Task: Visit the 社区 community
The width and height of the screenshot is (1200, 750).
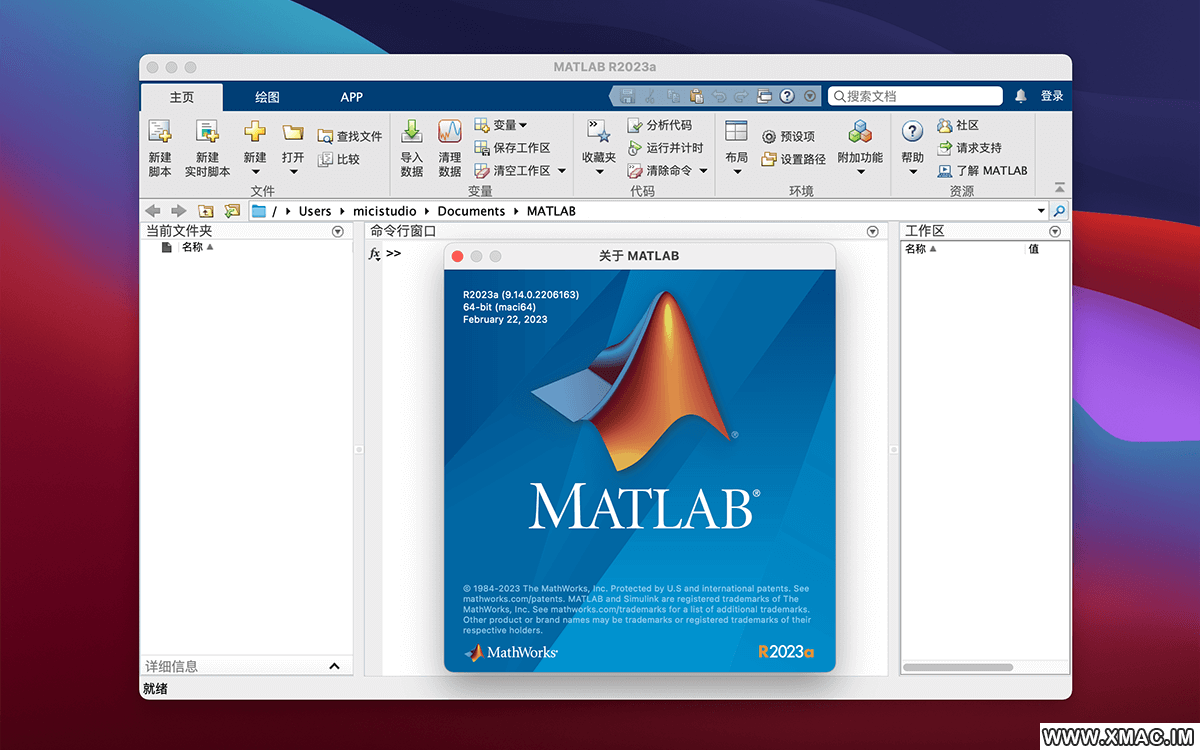Action: click(x=958, y=125)
